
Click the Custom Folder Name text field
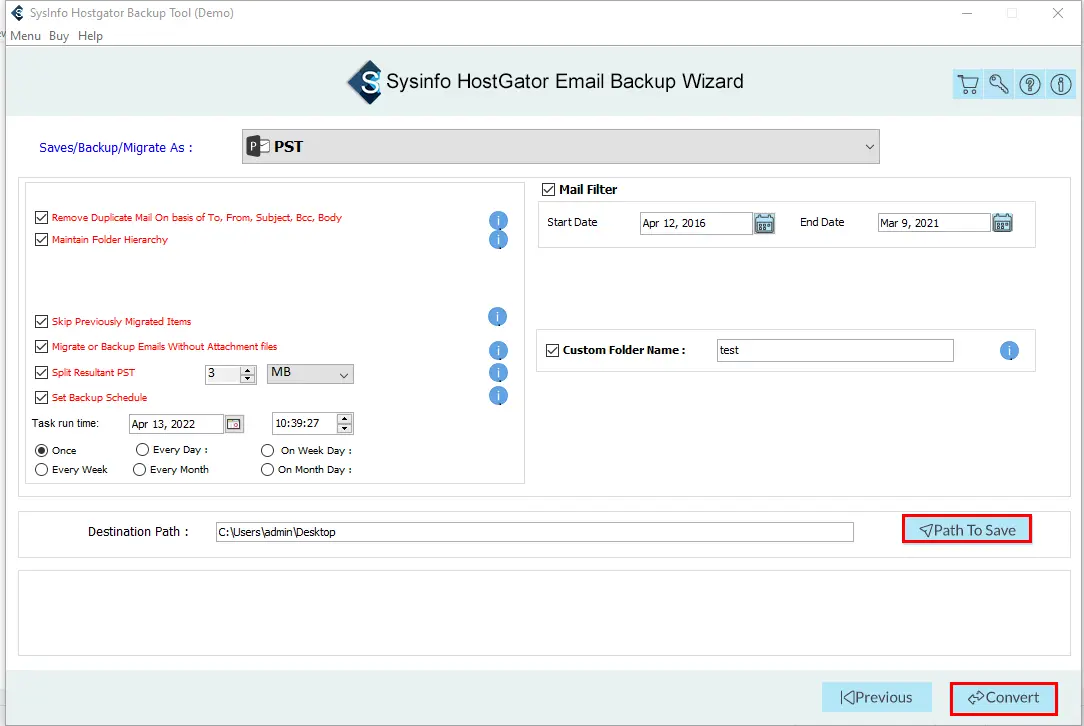835,351
